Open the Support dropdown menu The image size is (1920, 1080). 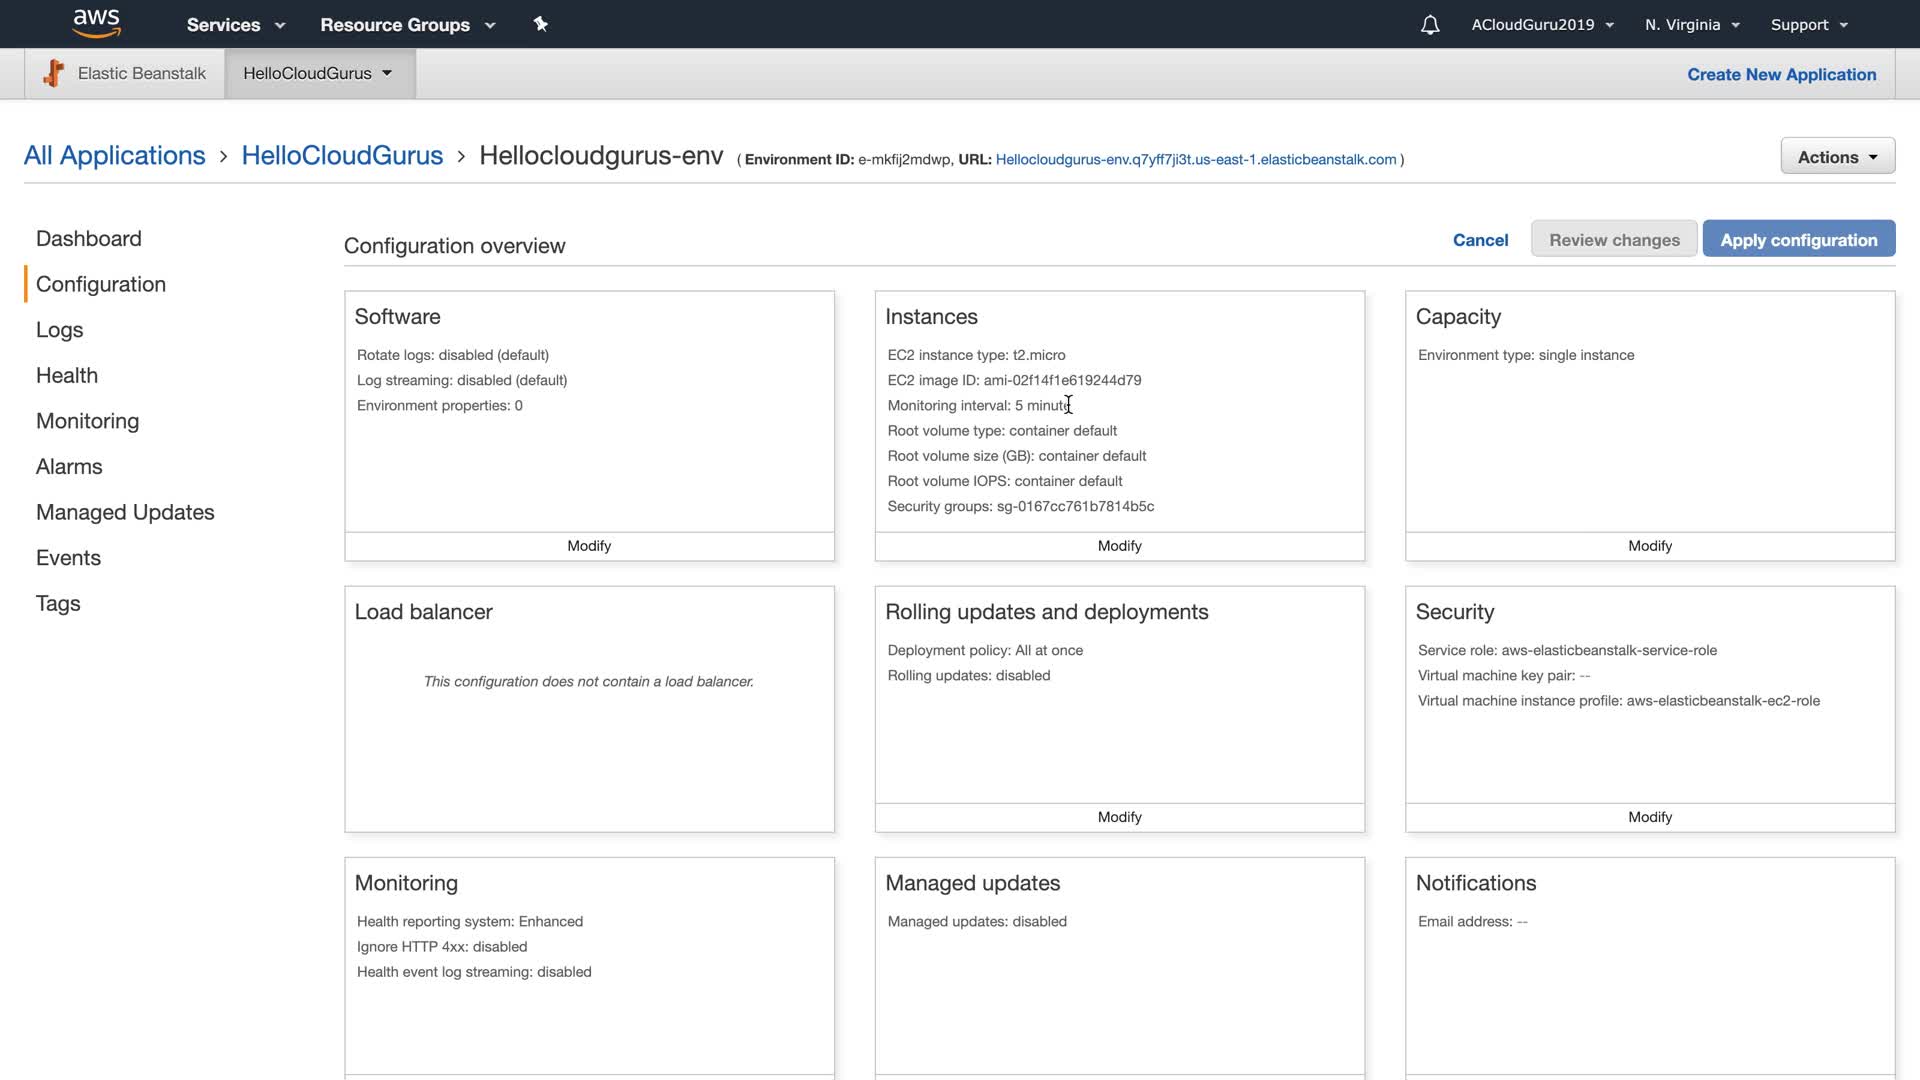1808,25
